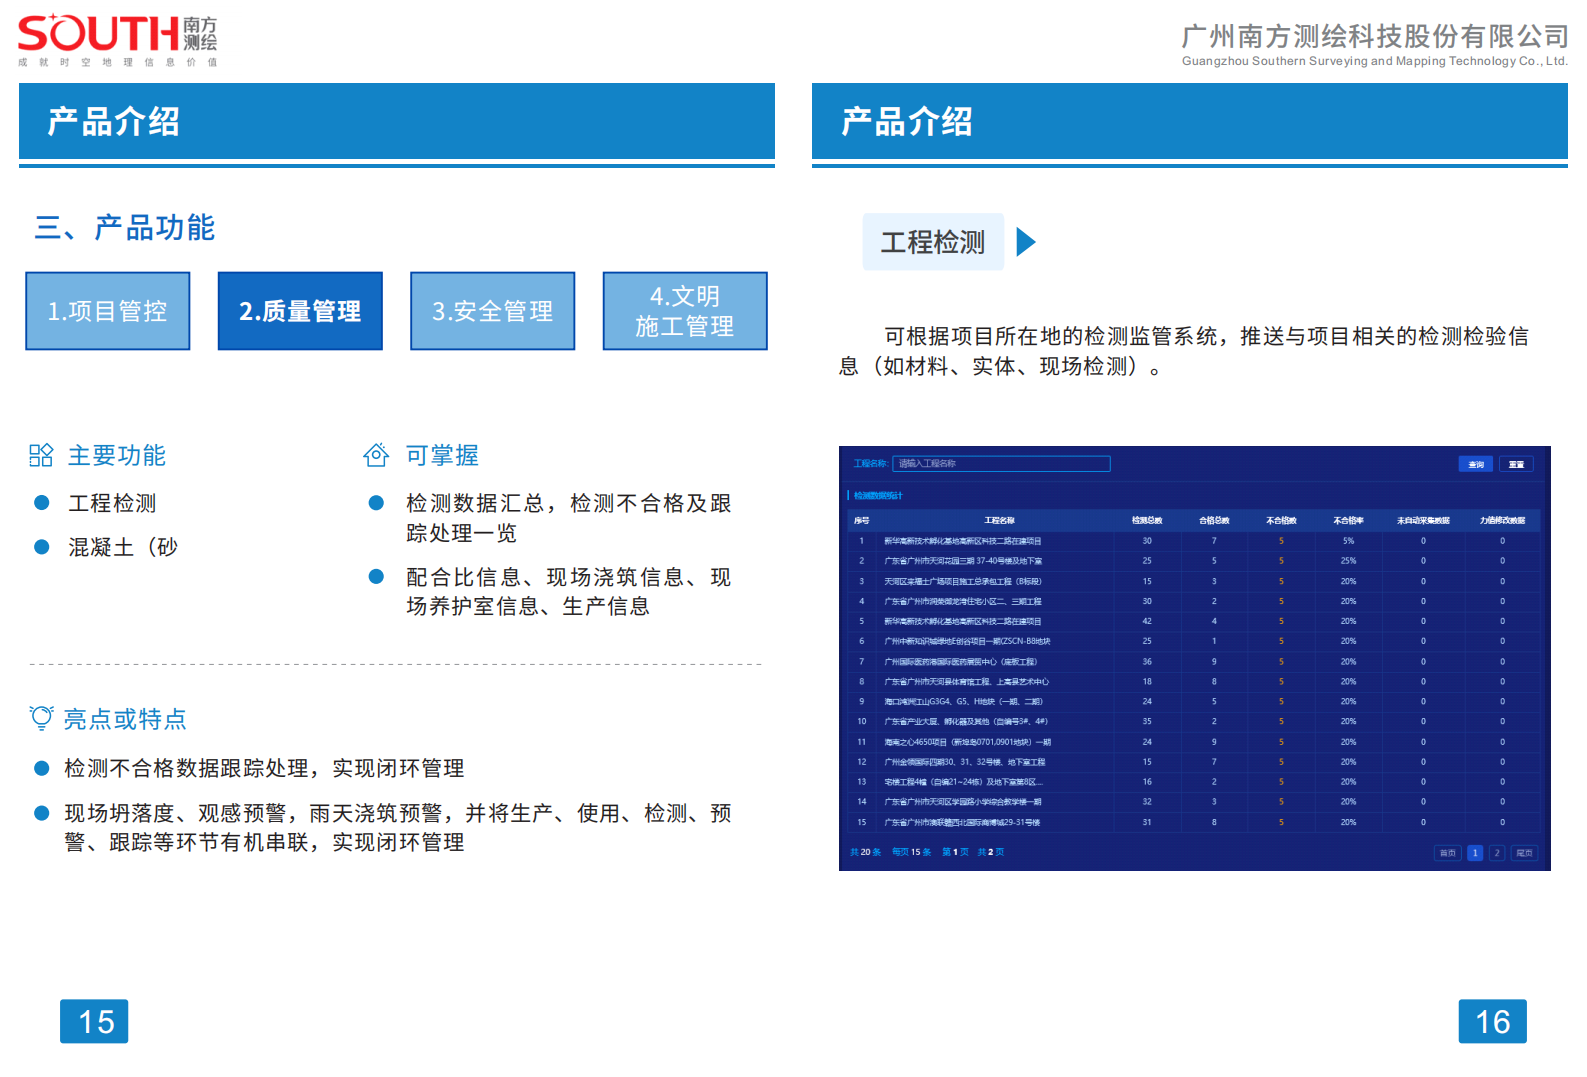
Task: Click the 三、产品功能 heading
Action: (x=125, y=228)
